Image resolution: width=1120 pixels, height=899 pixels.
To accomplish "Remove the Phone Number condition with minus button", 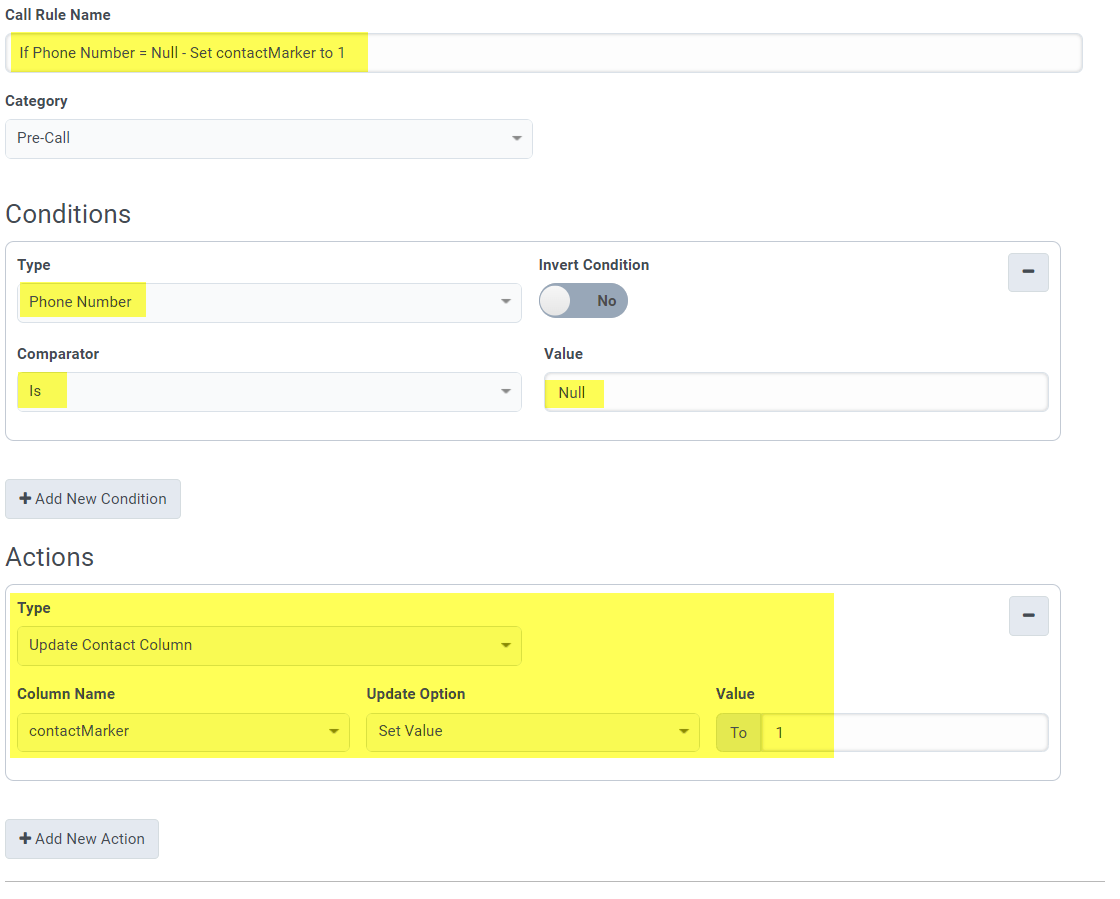I will pos(1028,272).
